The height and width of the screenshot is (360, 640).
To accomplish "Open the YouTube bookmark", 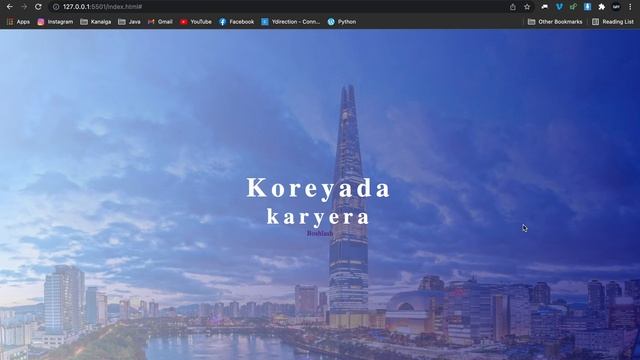I will coord(196,22).
